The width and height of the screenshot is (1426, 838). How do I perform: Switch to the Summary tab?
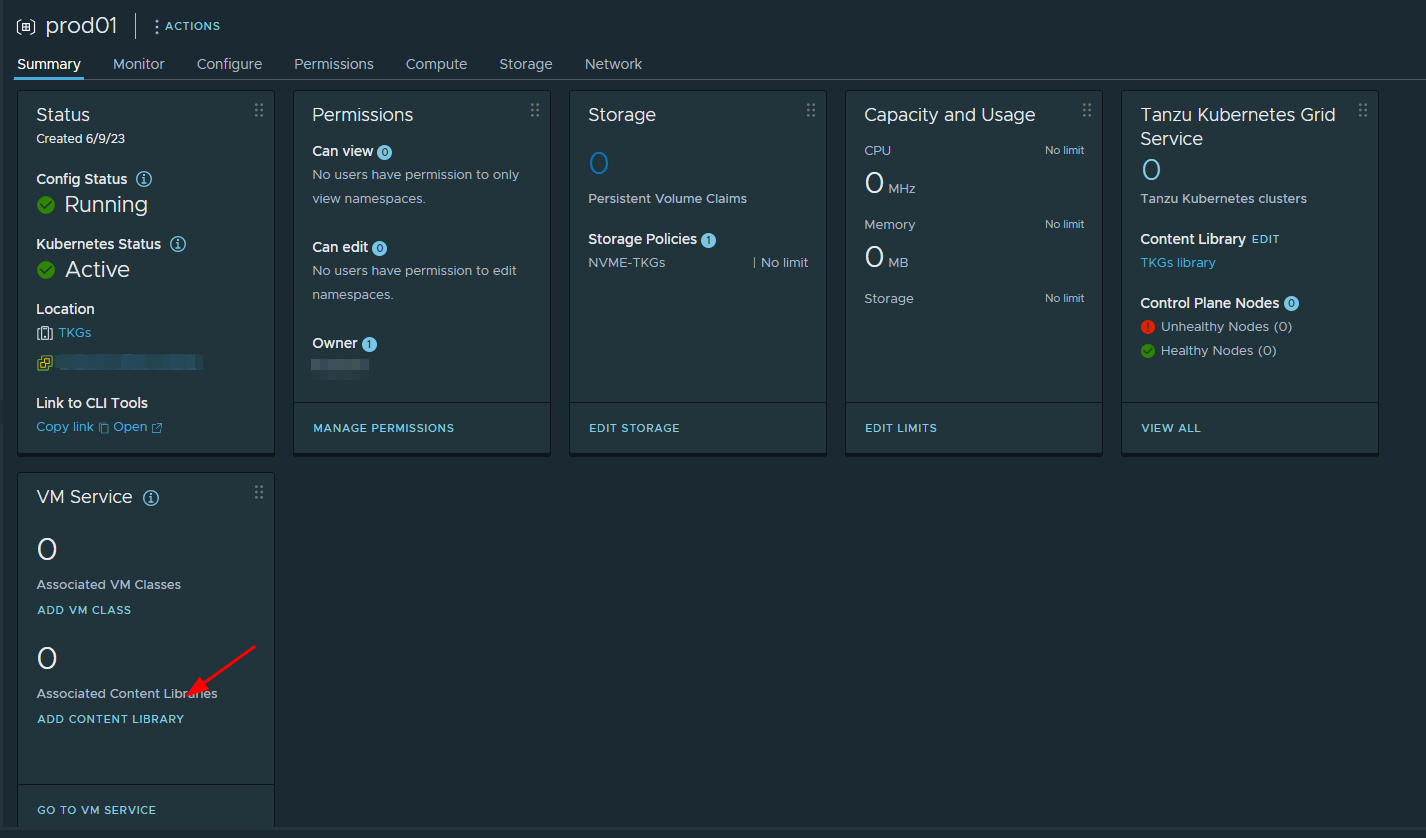(49, 64)
